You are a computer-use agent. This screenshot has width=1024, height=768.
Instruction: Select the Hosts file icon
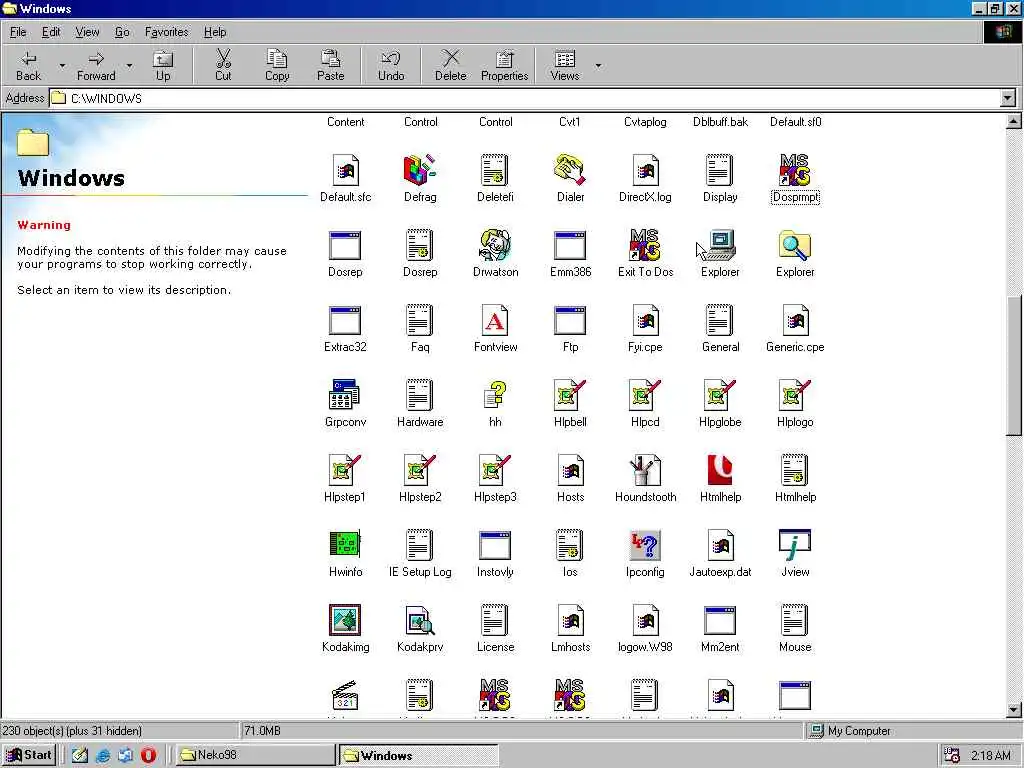570,470
